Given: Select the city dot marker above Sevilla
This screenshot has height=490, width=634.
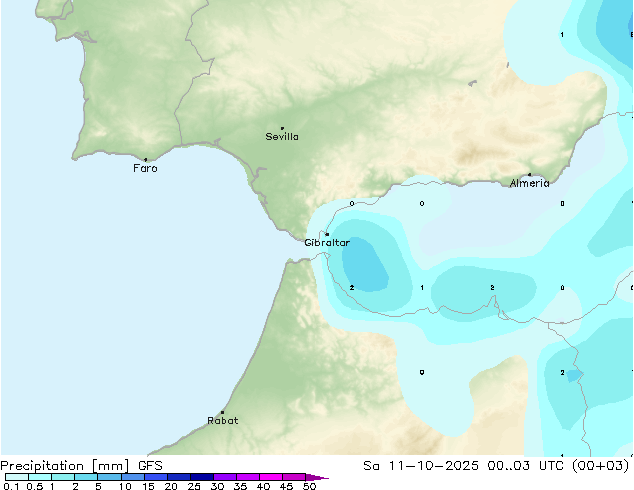Looking at the screenshot, I should pyautogui.click(x=282, y=128).
